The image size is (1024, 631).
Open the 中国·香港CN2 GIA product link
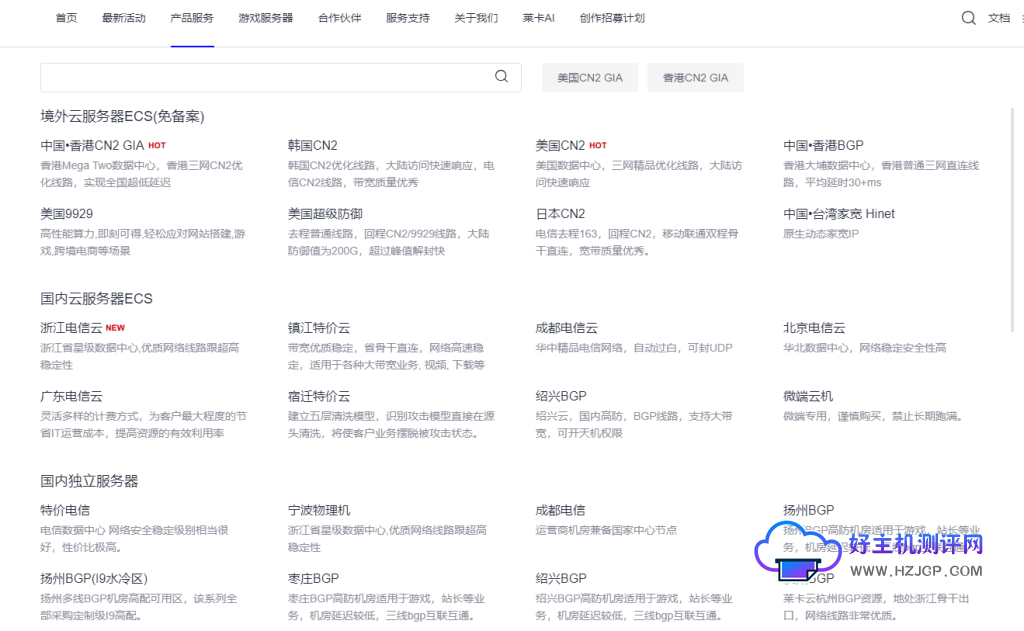(90, 144)
